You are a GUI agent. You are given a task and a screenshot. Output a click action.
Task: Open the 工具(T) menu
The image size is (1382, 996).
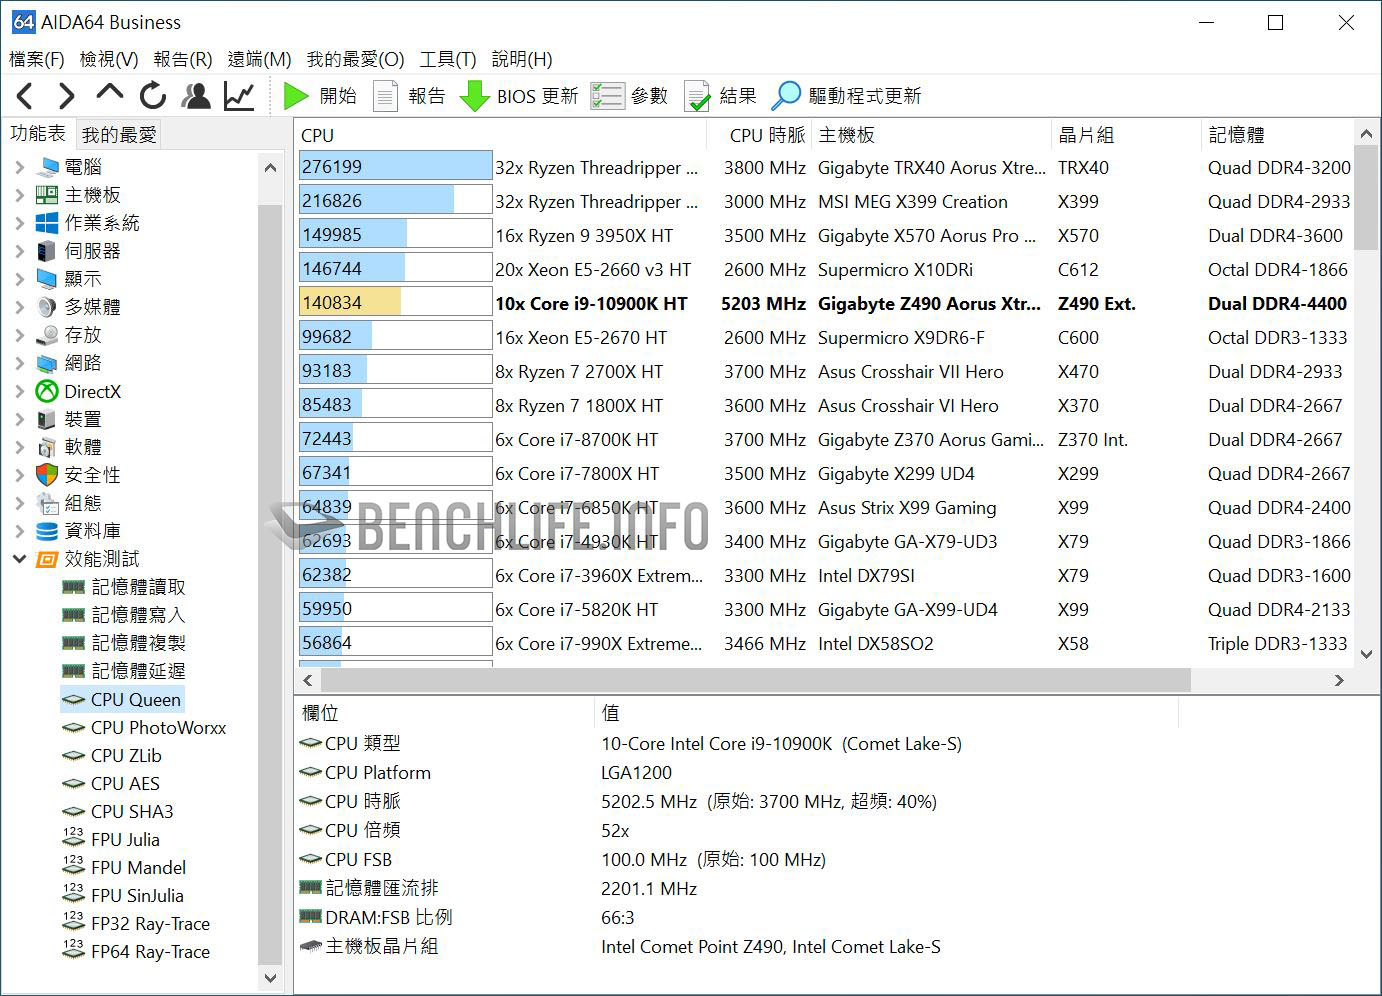click(x=447, y=59)
